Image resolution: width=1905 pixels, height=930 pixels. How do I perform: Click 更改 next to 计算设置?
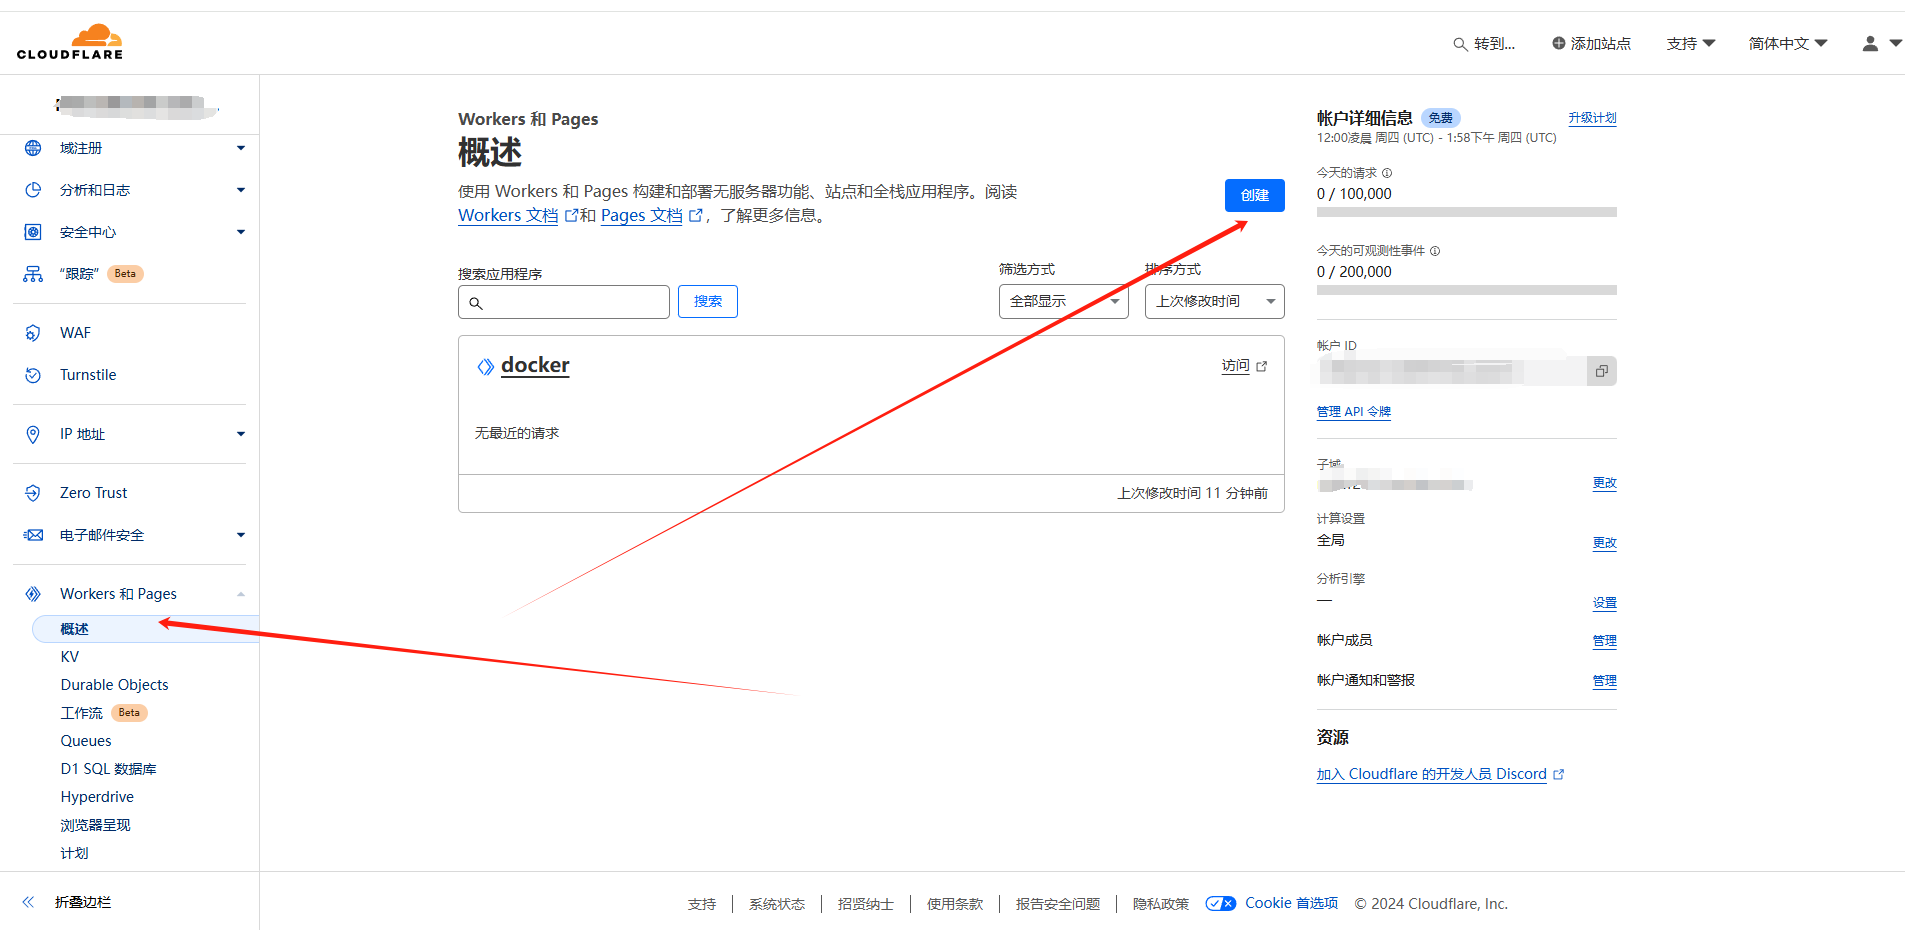coord(1605,543)
